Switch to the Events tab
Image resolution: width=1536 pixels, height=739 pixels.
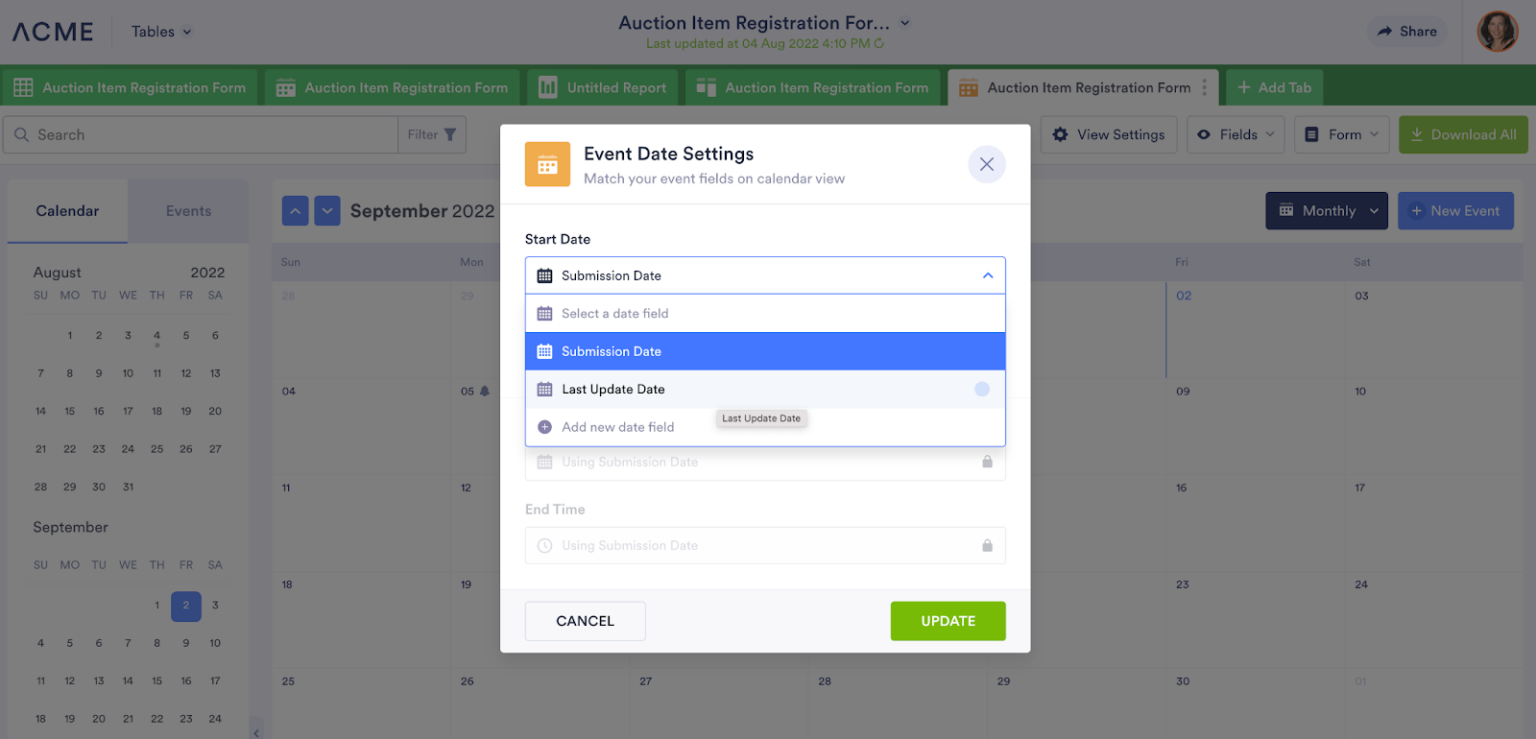188,211
